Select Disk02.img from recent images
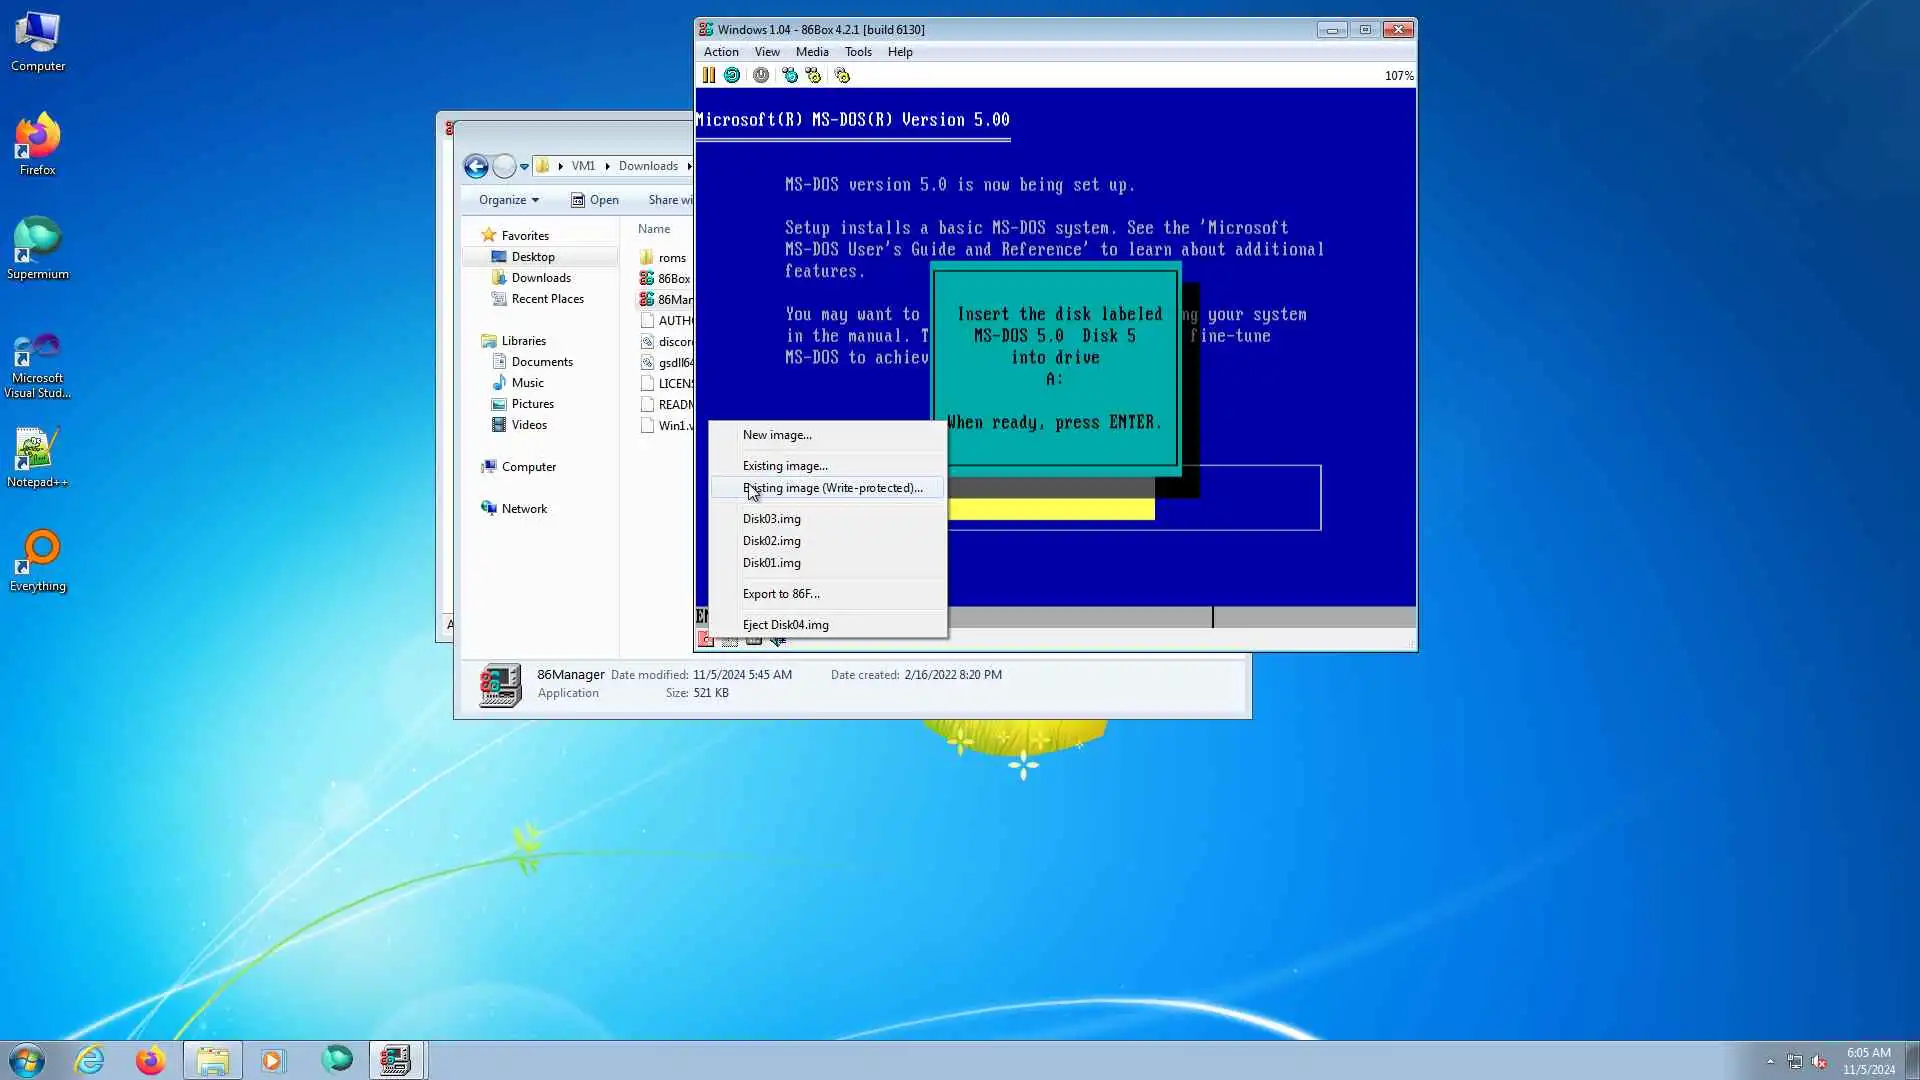 pos(771,541)
